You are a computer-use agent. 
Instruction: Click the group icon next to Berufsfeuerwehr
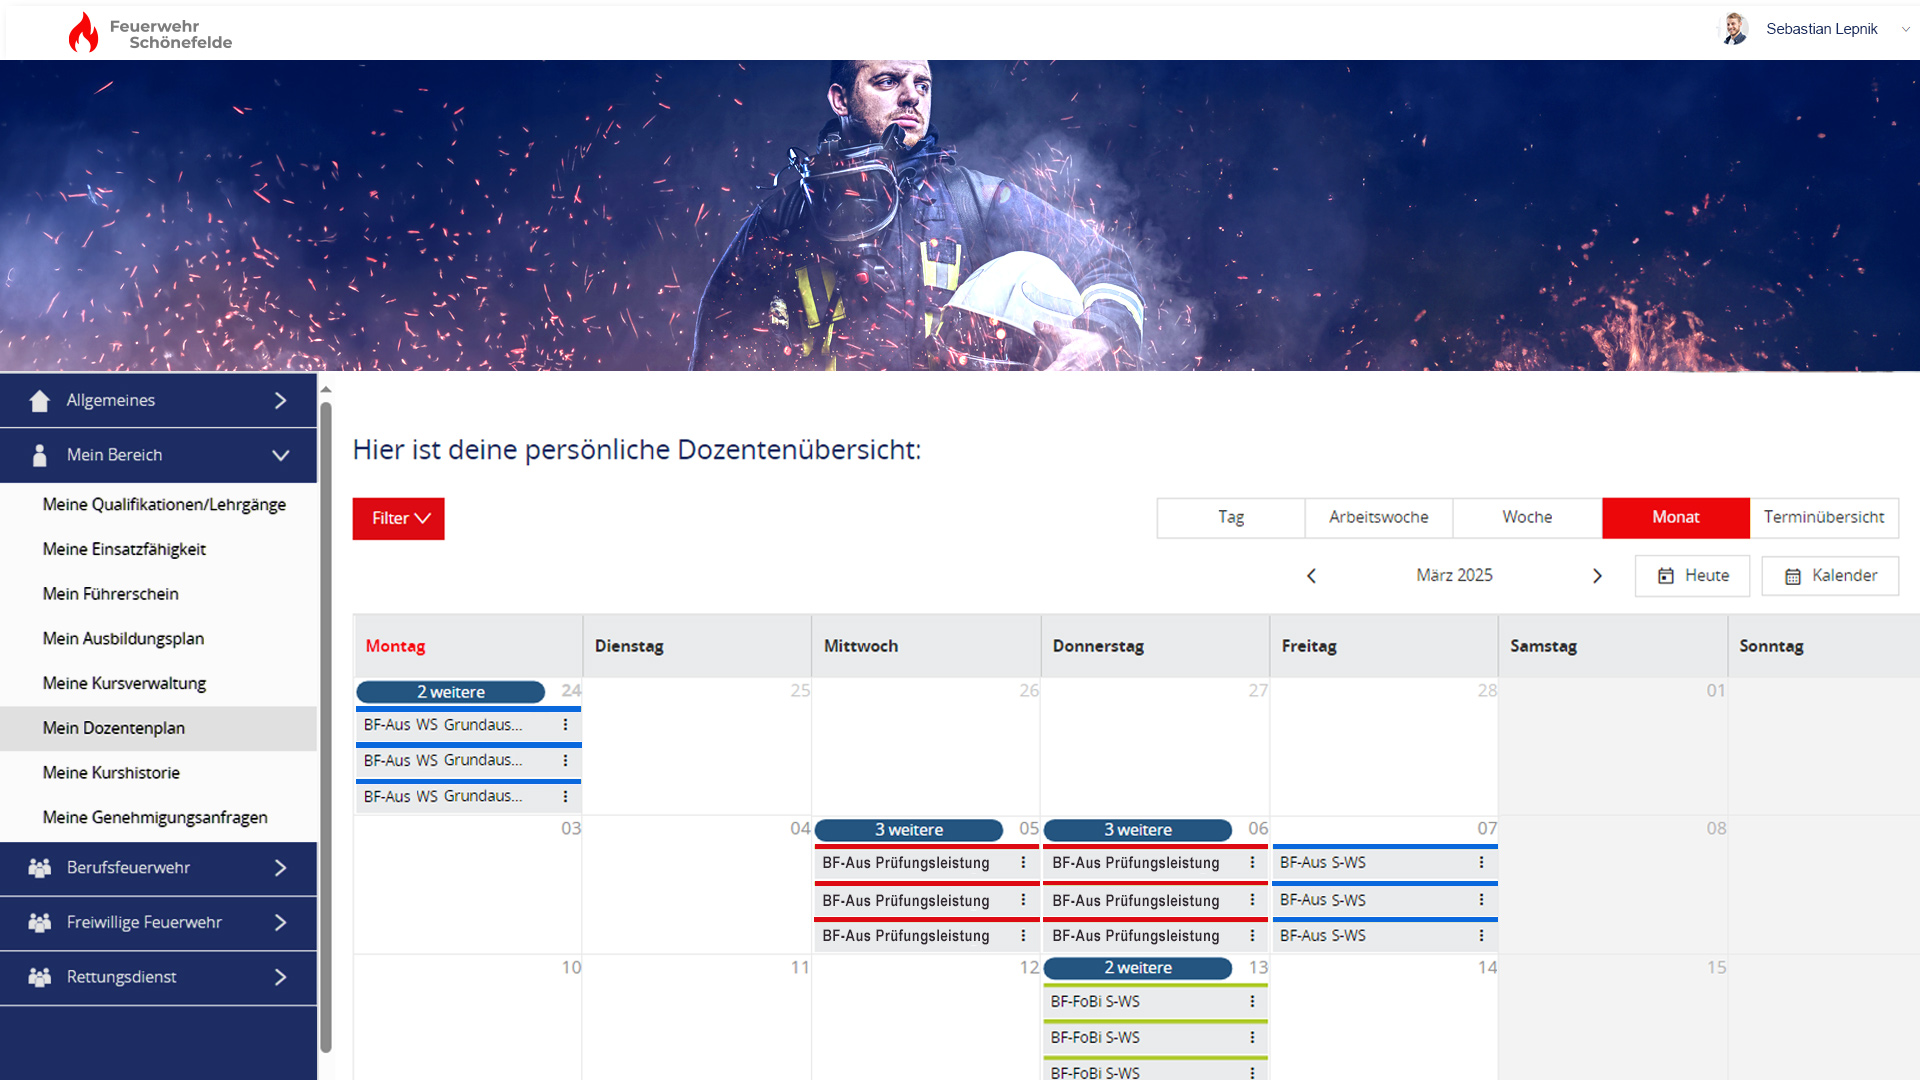40,868
